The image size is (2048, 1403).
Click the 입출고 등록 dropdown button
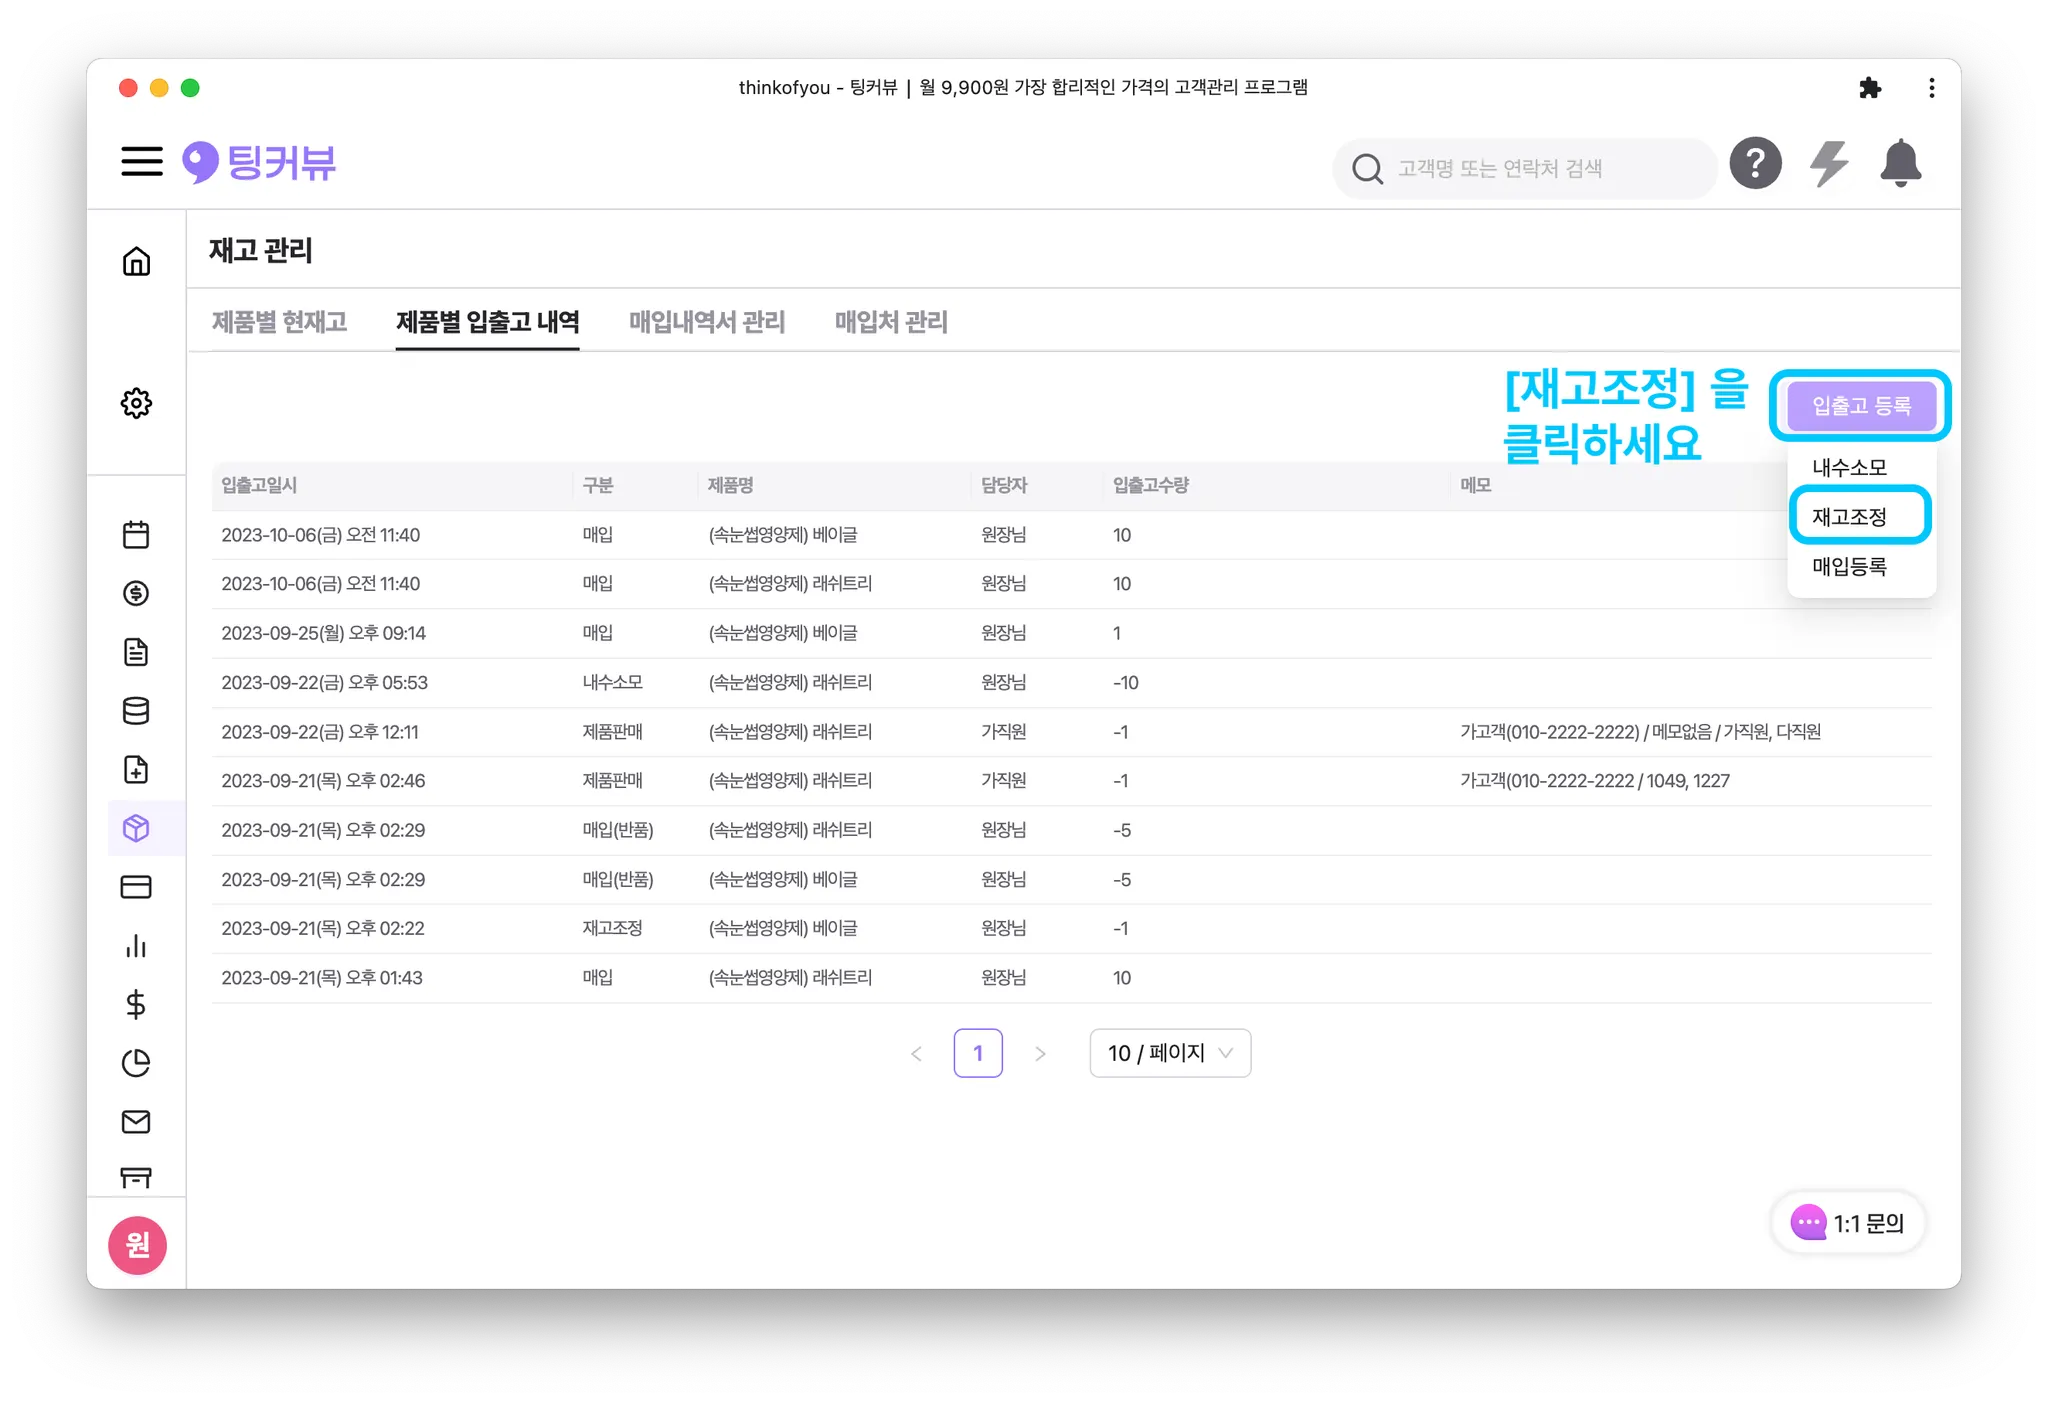[1860, 406]
